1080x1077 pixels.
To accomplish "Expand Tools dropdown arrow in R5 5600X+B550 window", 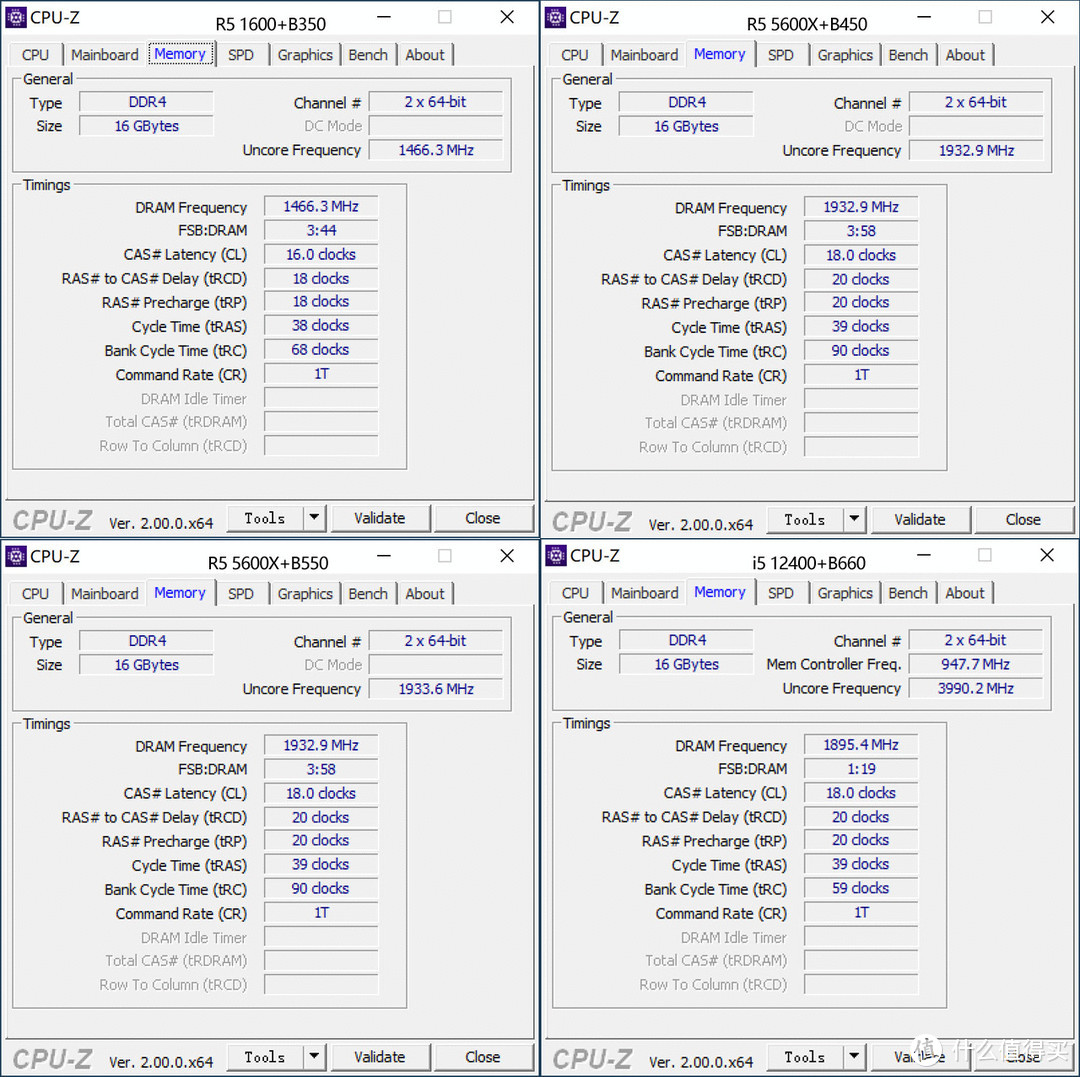I will coord(314,1057).
